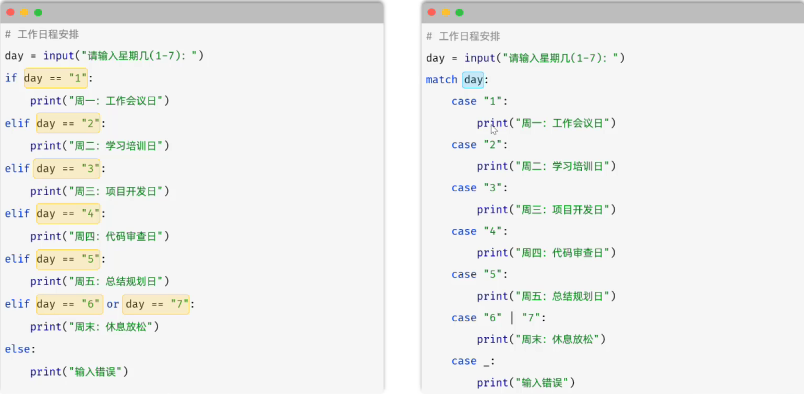Click print("周四: 代码审查日") in the left window
This screenshot has width=804, height=394.
(99, 236)
